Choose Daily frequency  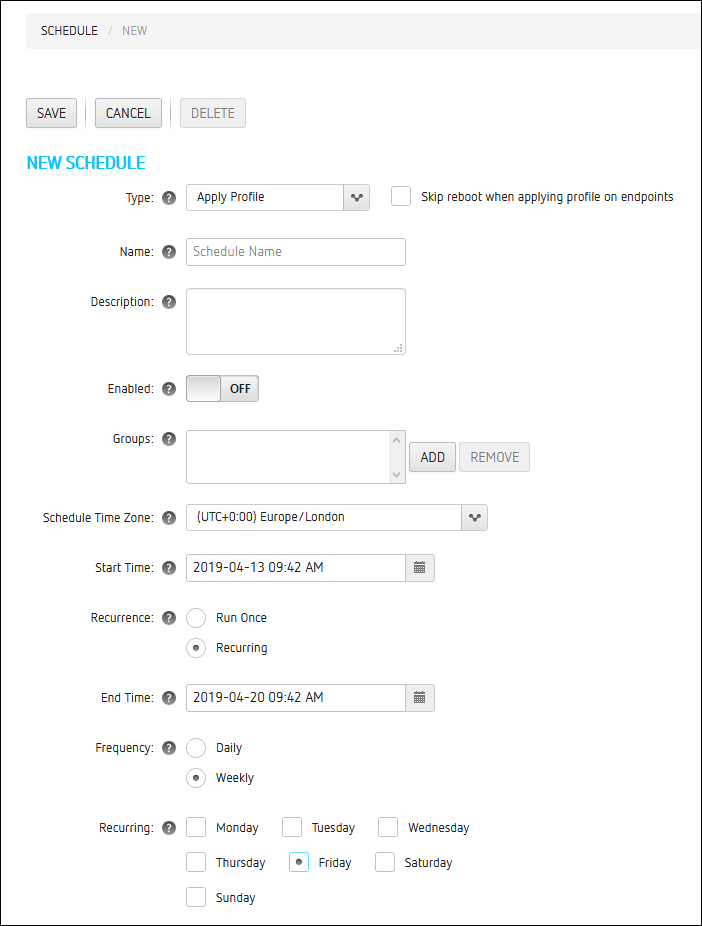tap(196, 748)
